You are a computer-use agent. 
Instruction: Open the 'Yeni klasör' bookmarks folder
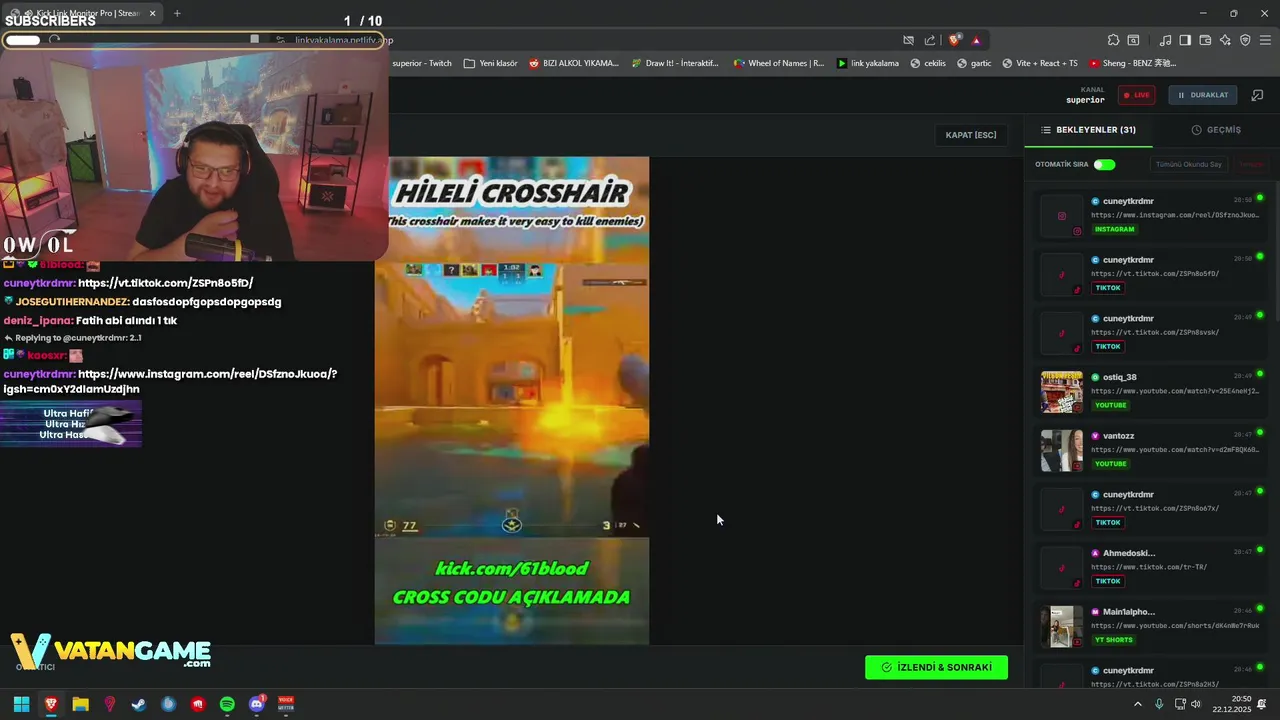click(491, 63)
